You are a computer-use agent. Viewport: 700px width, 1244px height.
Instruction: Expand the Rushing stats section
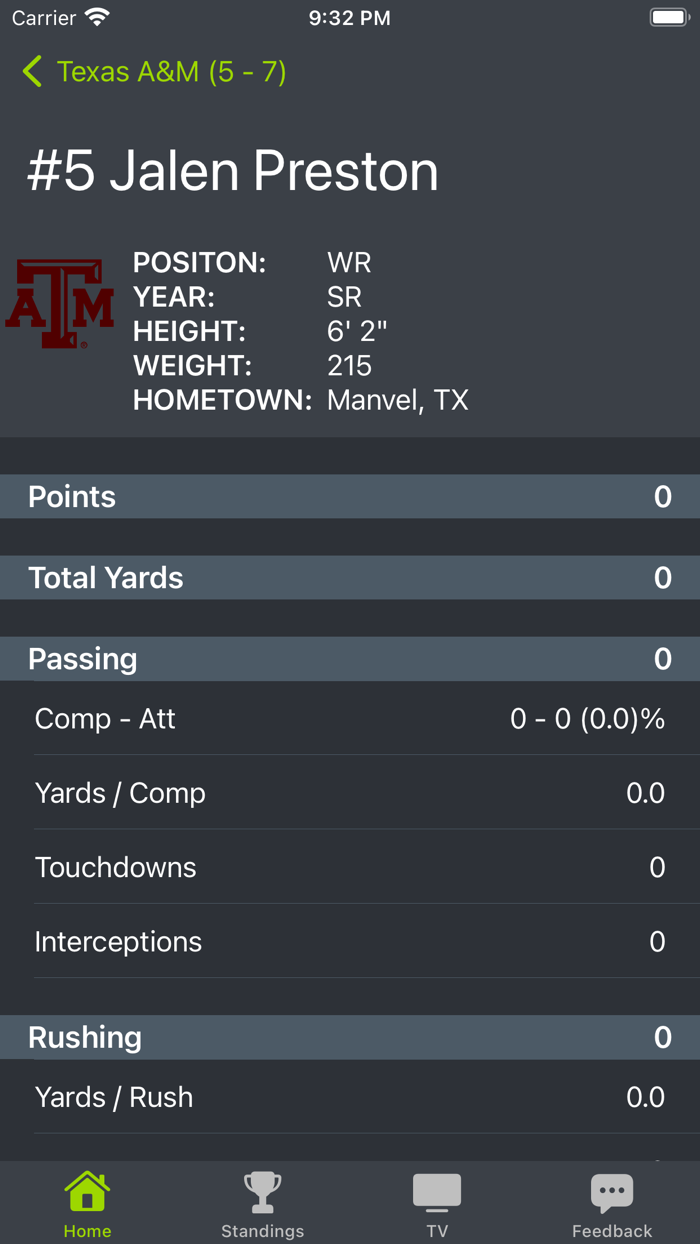point(350,1037)
